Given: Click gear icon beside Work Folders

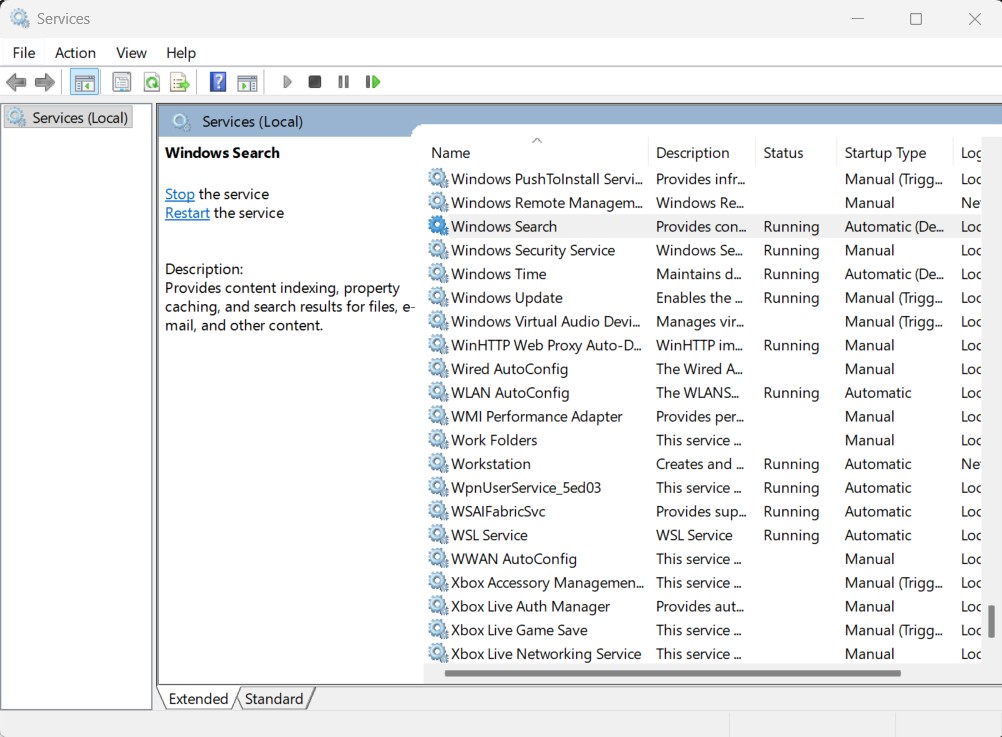Looking at the screenshot, I should tap(438, 440).
